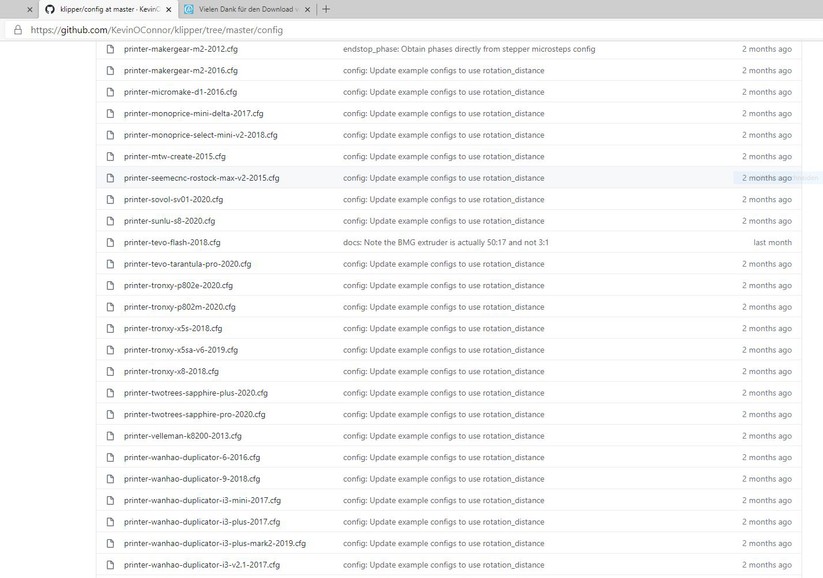
Task: Click the lock icon in address bar
Action: coord(16,30)
